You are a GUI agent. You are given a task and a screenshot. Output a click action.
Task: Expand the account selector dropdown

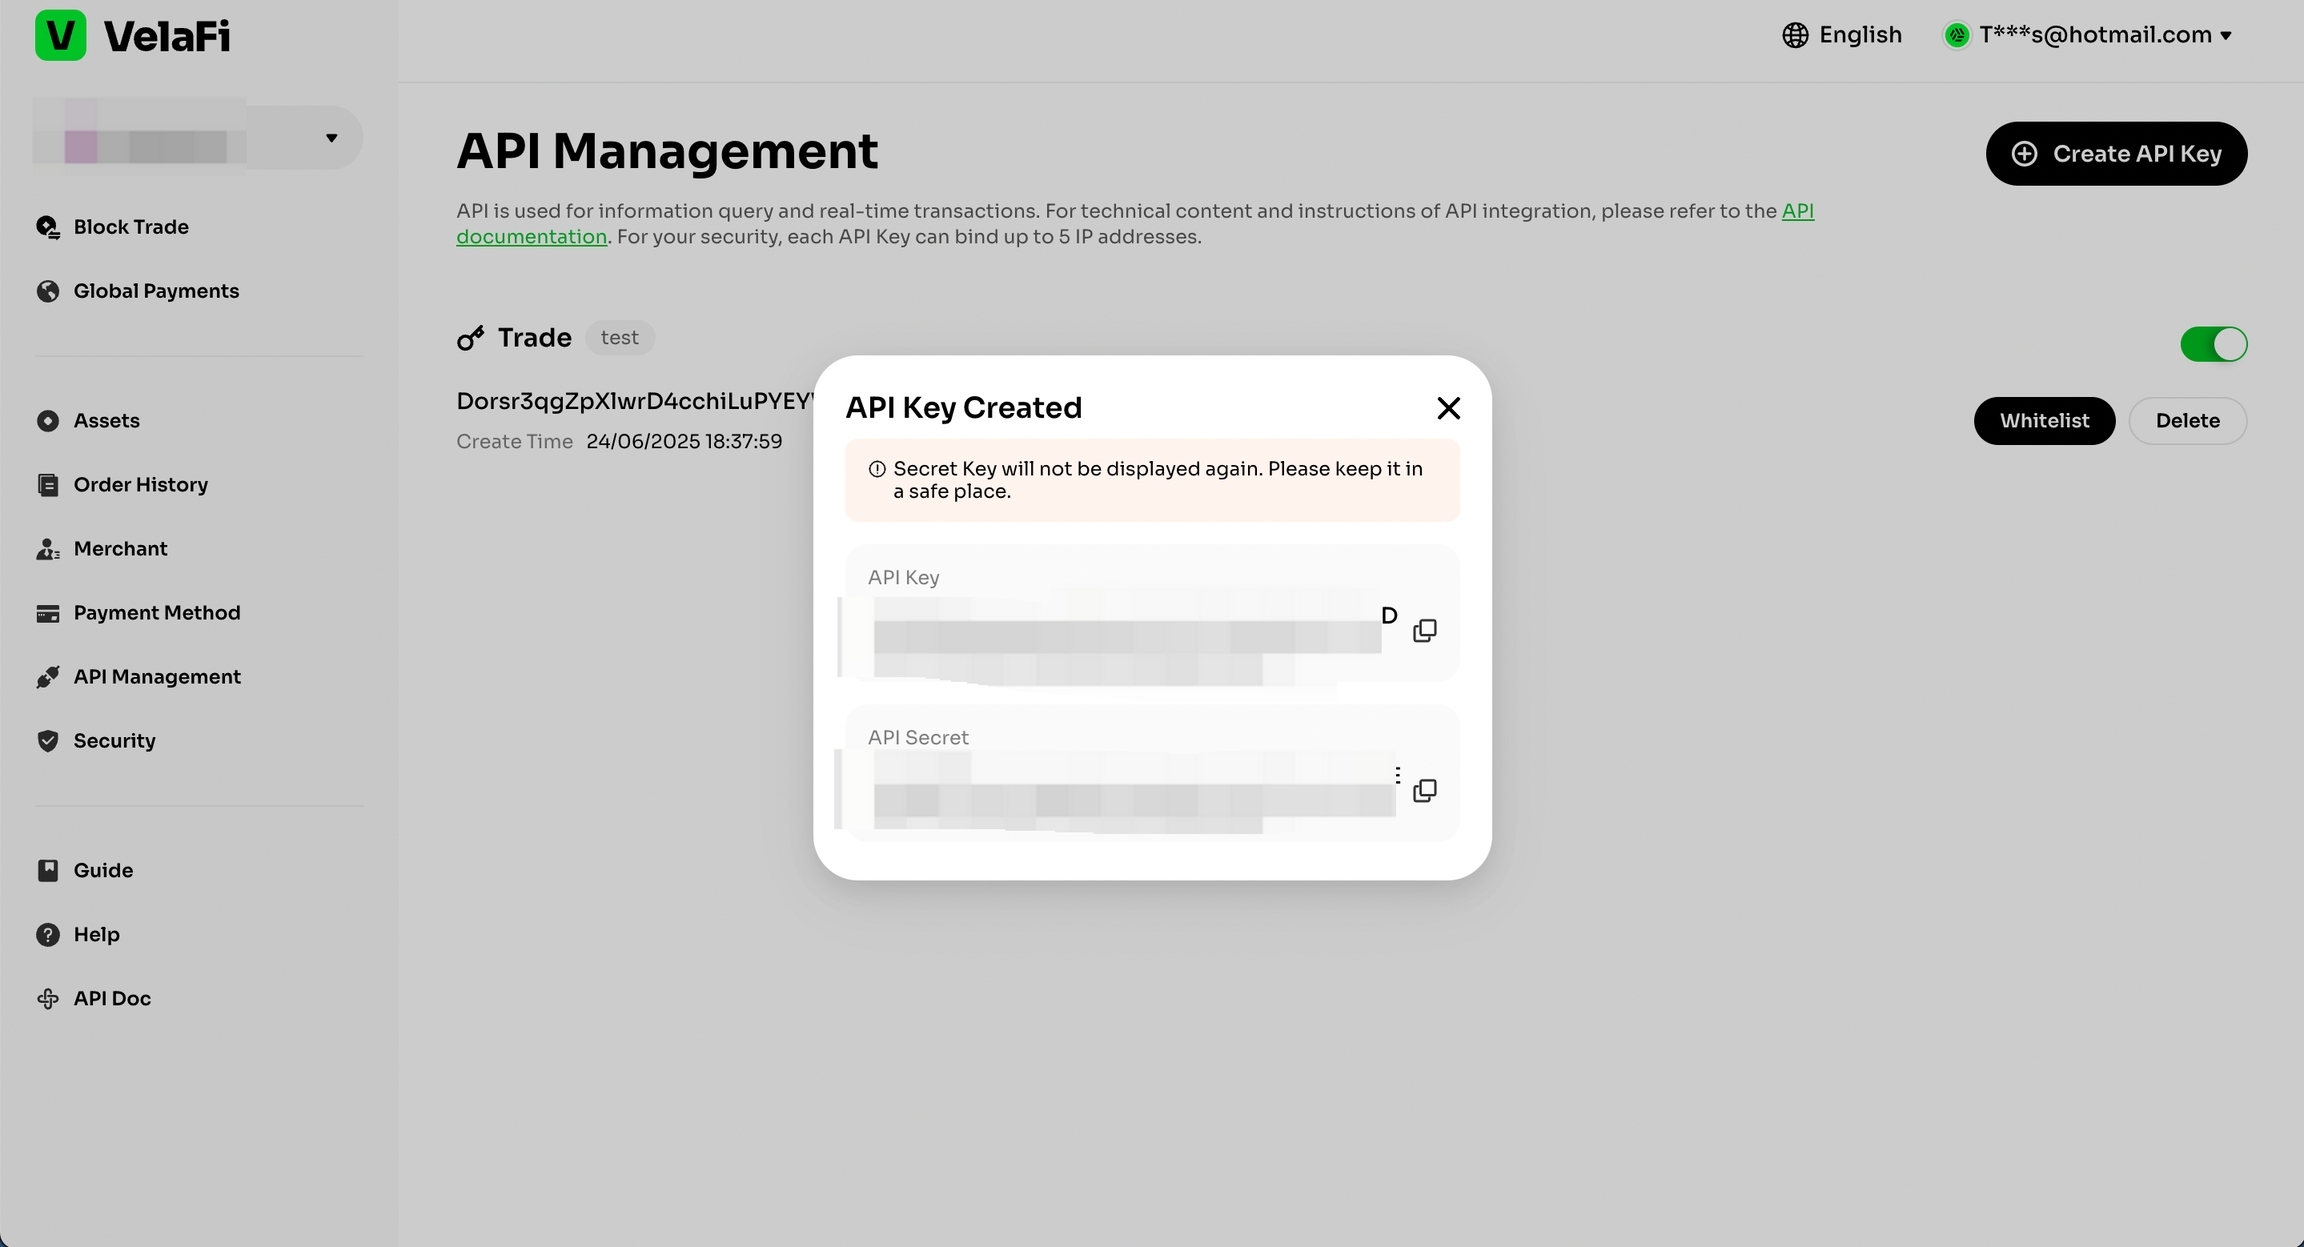(x=331, y=138)
